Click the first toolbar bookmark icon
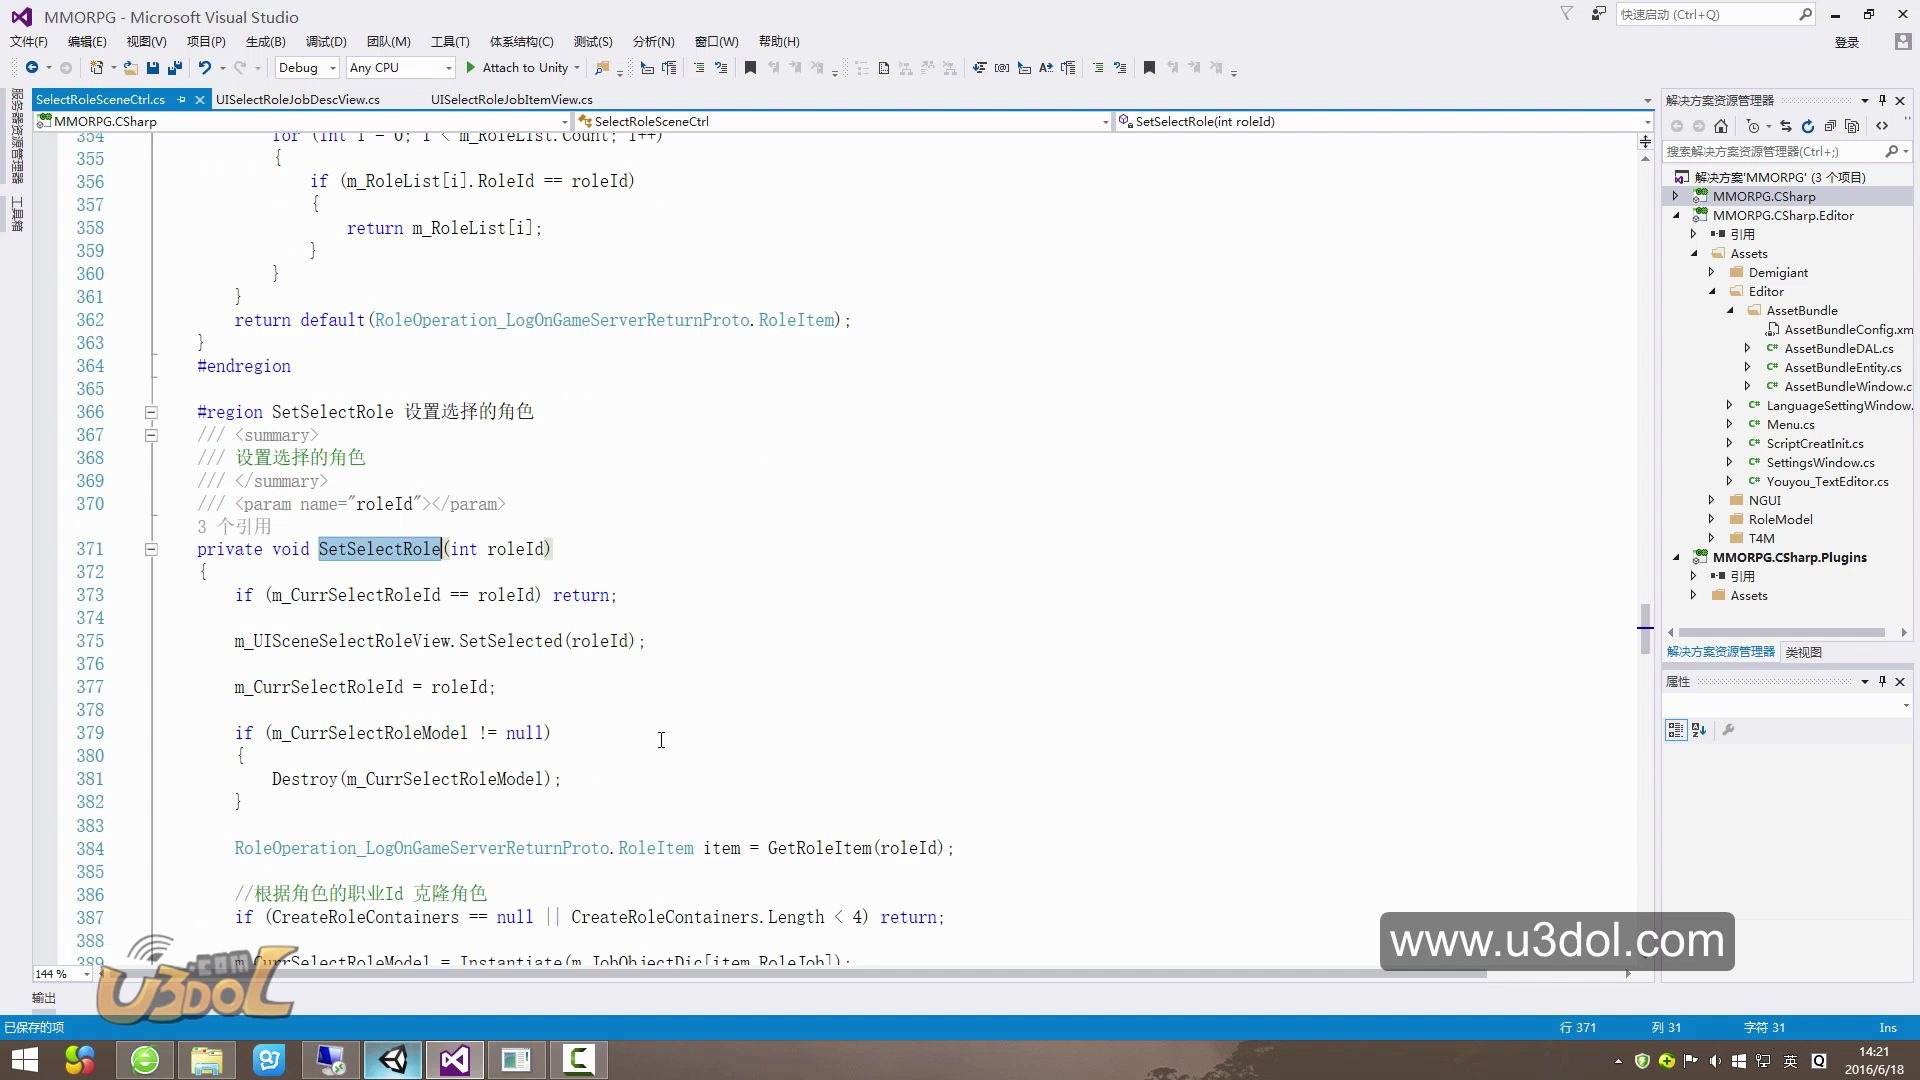This screenshot has width=1920, height=1080. [x=750, y=68]
